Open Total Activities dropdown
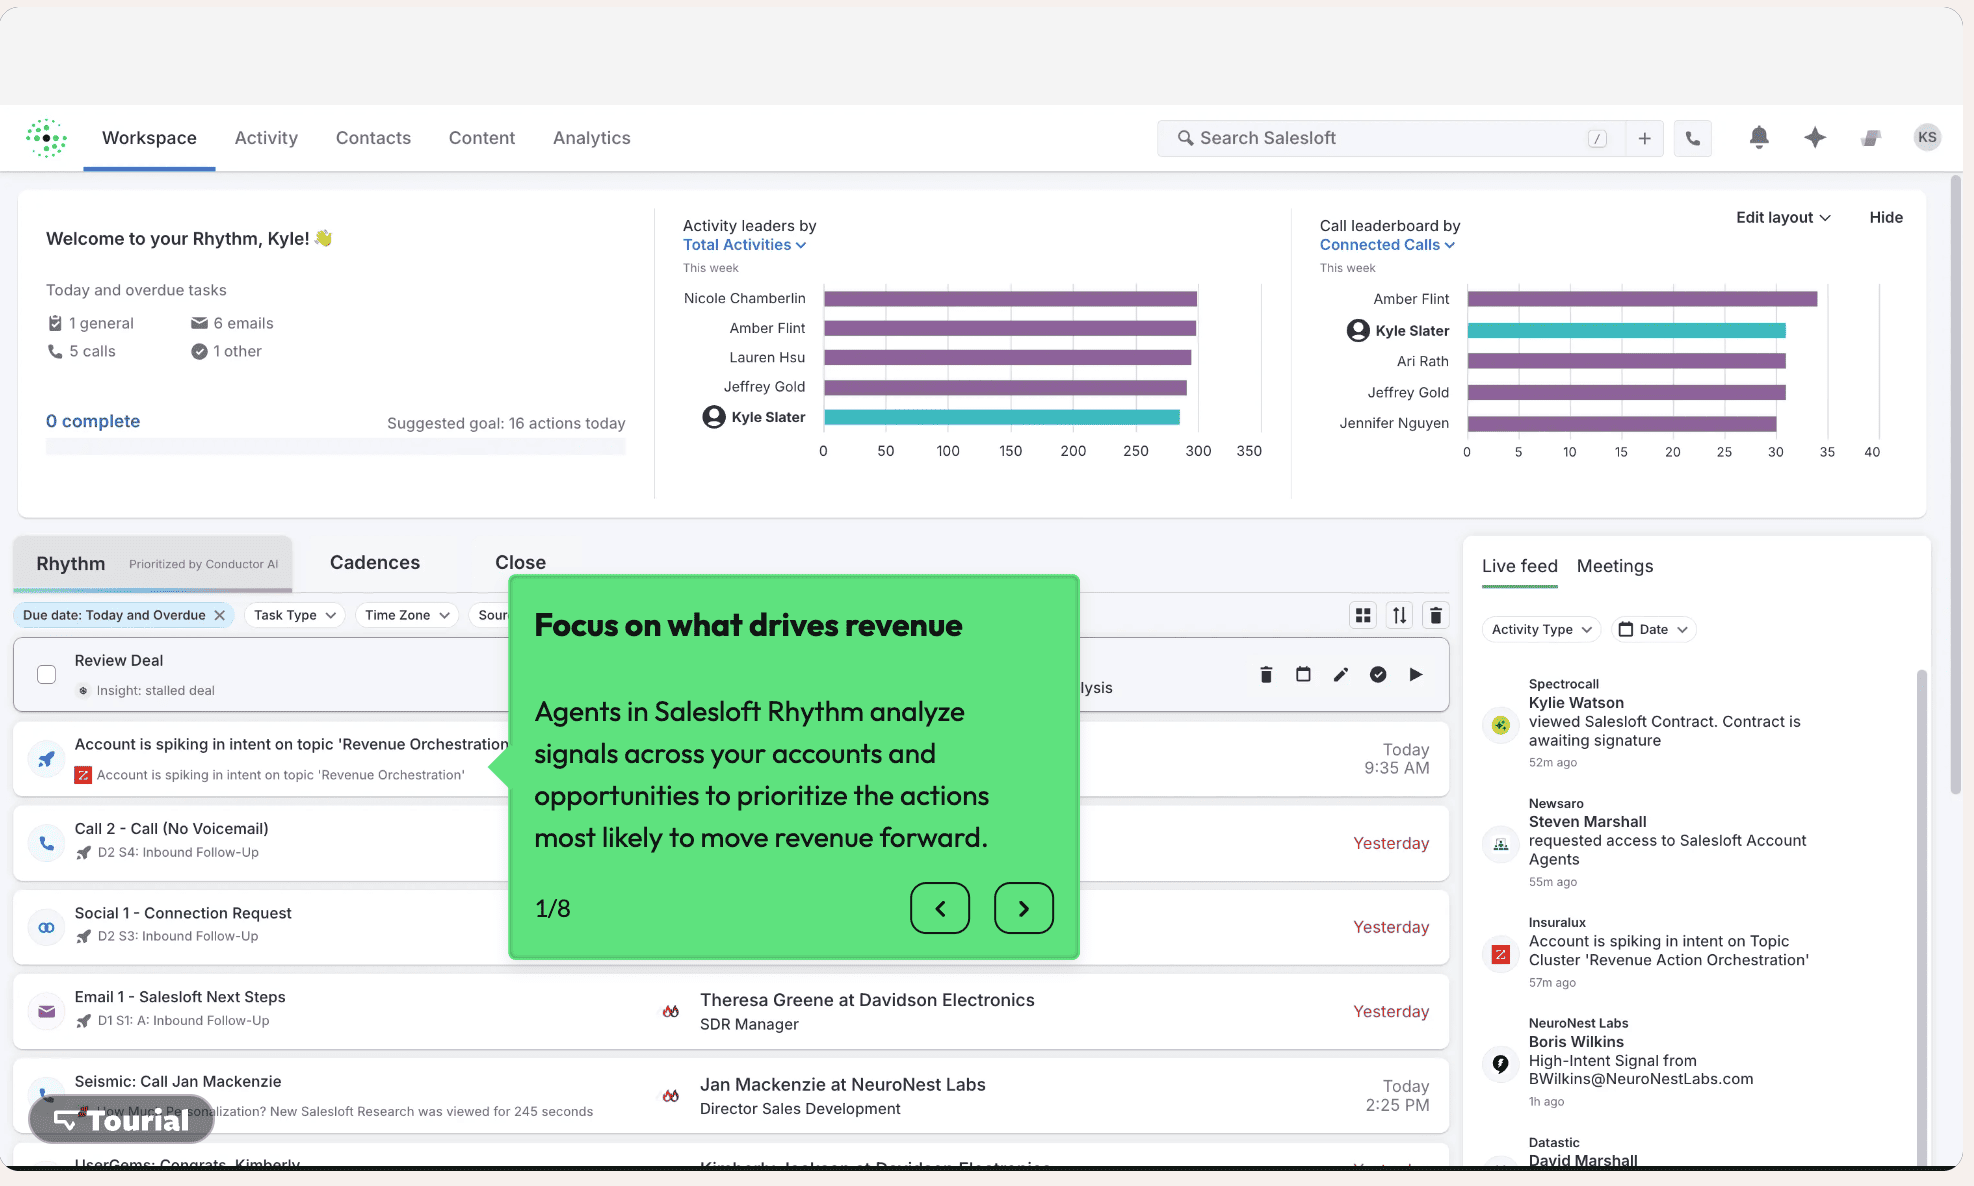 click(x=744, y=245)
